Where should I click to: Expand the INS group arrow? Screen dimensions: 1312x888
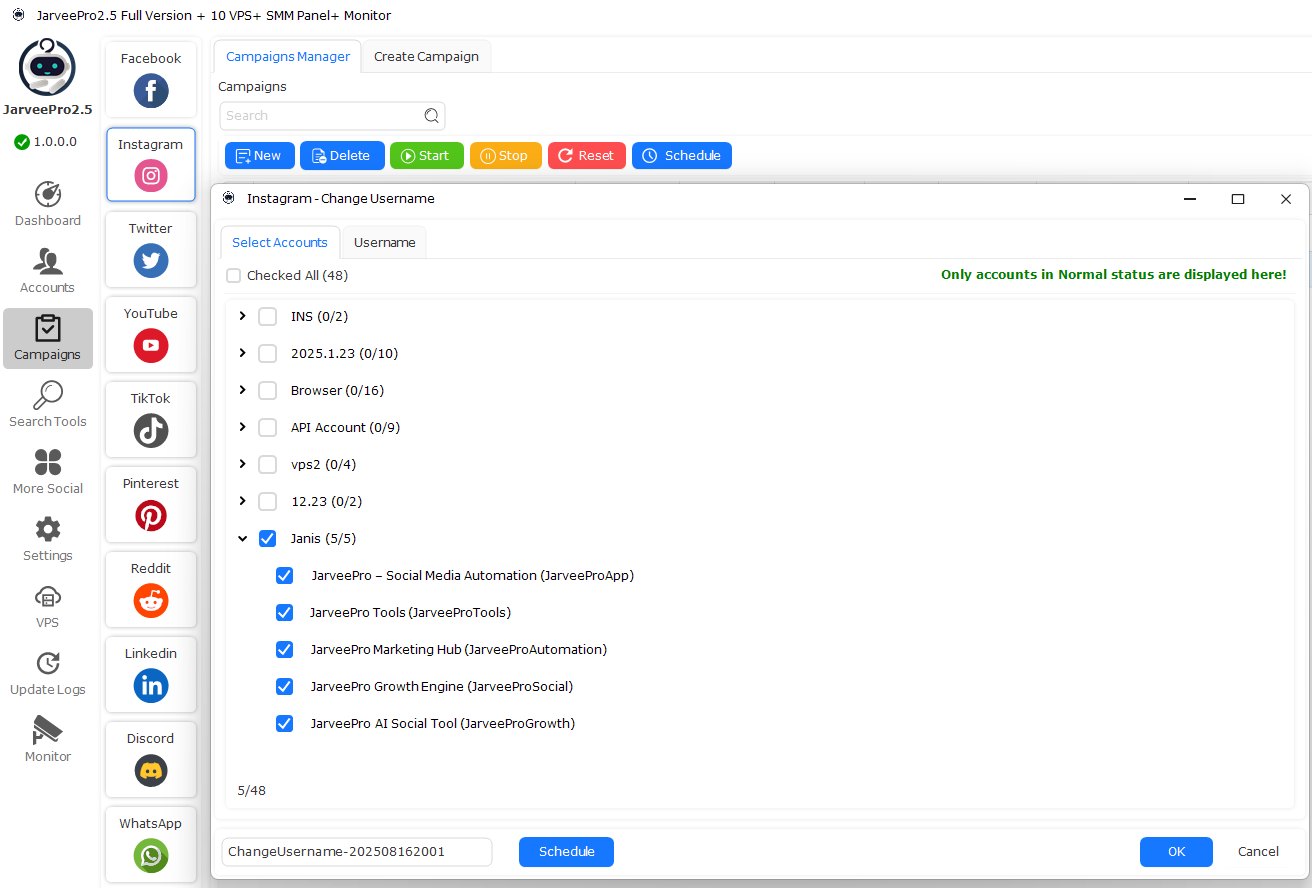click(x=242, y=316)
